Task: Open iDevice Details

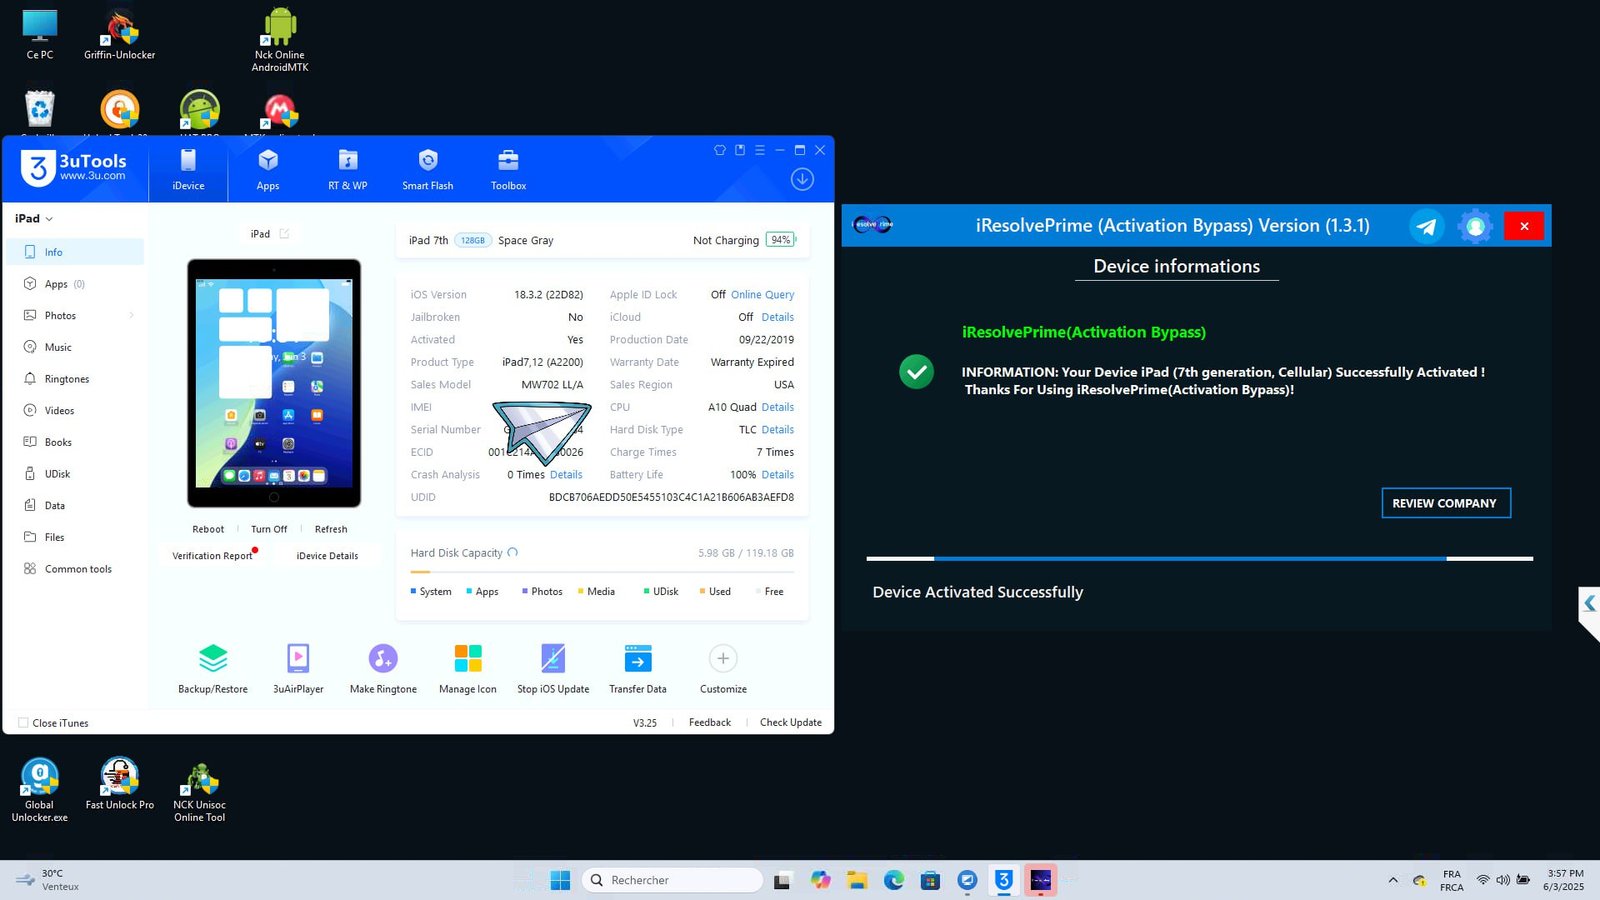Action: click(x=327, y=556)
